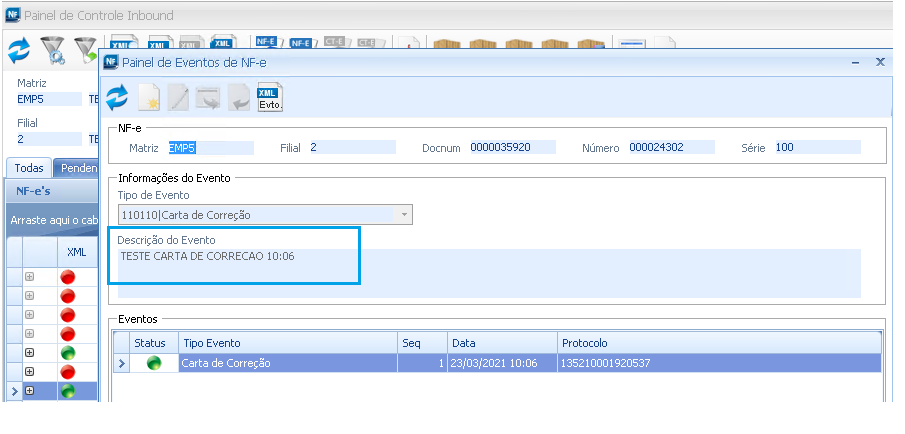
Task: Click the Matriz EMP5 field in Inbound panel
Action: click(49, 99)
